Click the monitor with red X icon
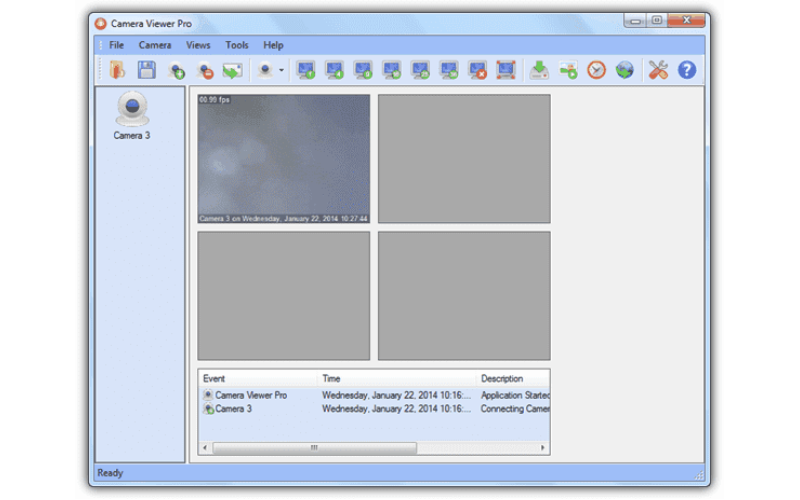This screenshot has width=800, height=500. coord(478,70)
